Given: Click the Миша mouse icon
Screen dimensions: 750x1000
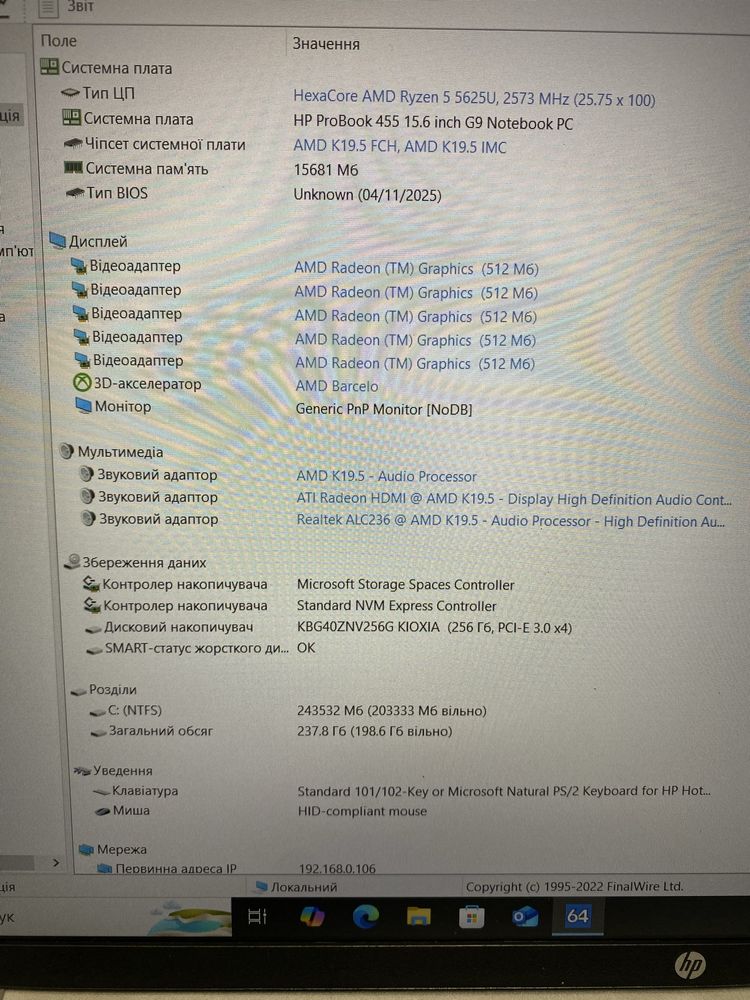Looking at the screenshot, I should coord(103,811).
